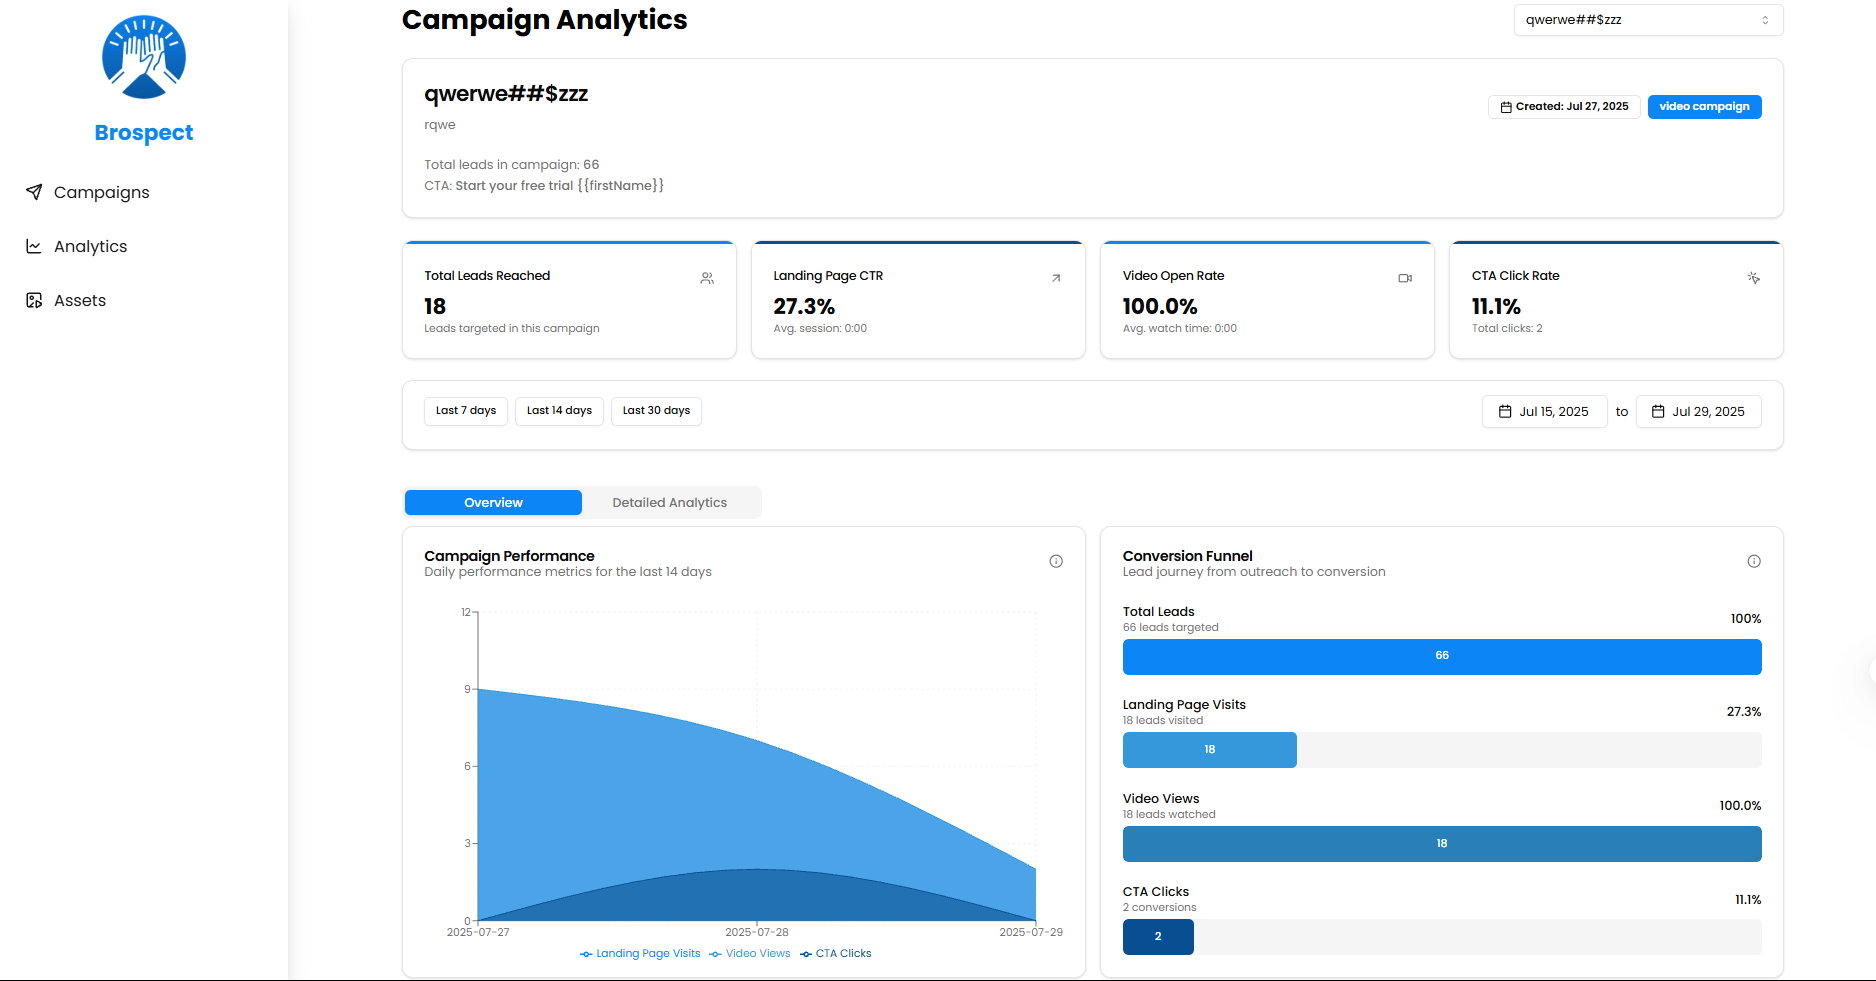Click the video camera icon on Video Open Rate
The image size is (1876, 981).
point(1405,278)
